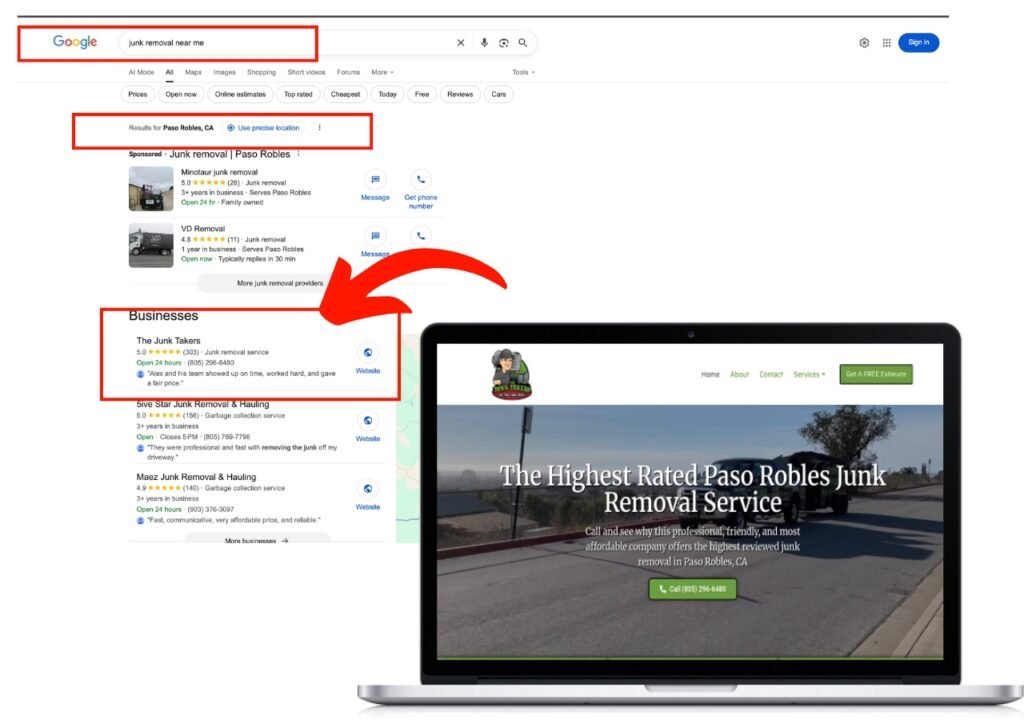The height and width of the screenshot is (720, 1024).
Task: Open the Tools dropdown
Action: point(523,73)
